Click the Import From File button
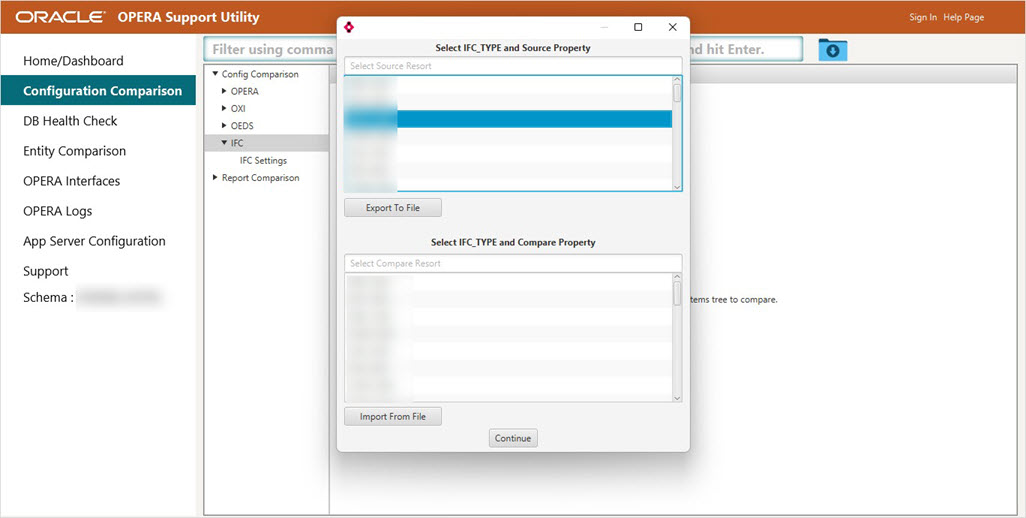 (393, 417)
